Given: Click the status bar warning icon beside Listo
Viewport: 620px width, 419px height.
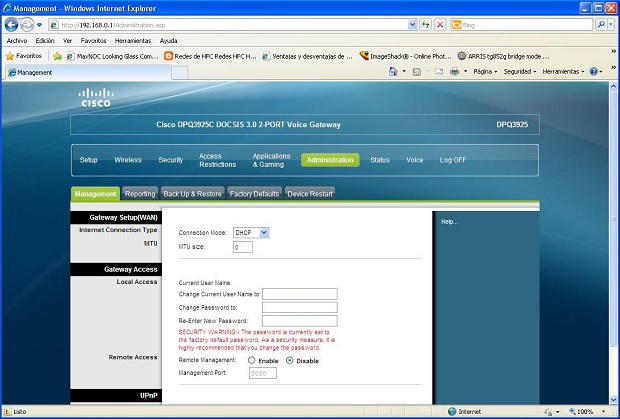Looking at the screenshot, I should 8,411.
